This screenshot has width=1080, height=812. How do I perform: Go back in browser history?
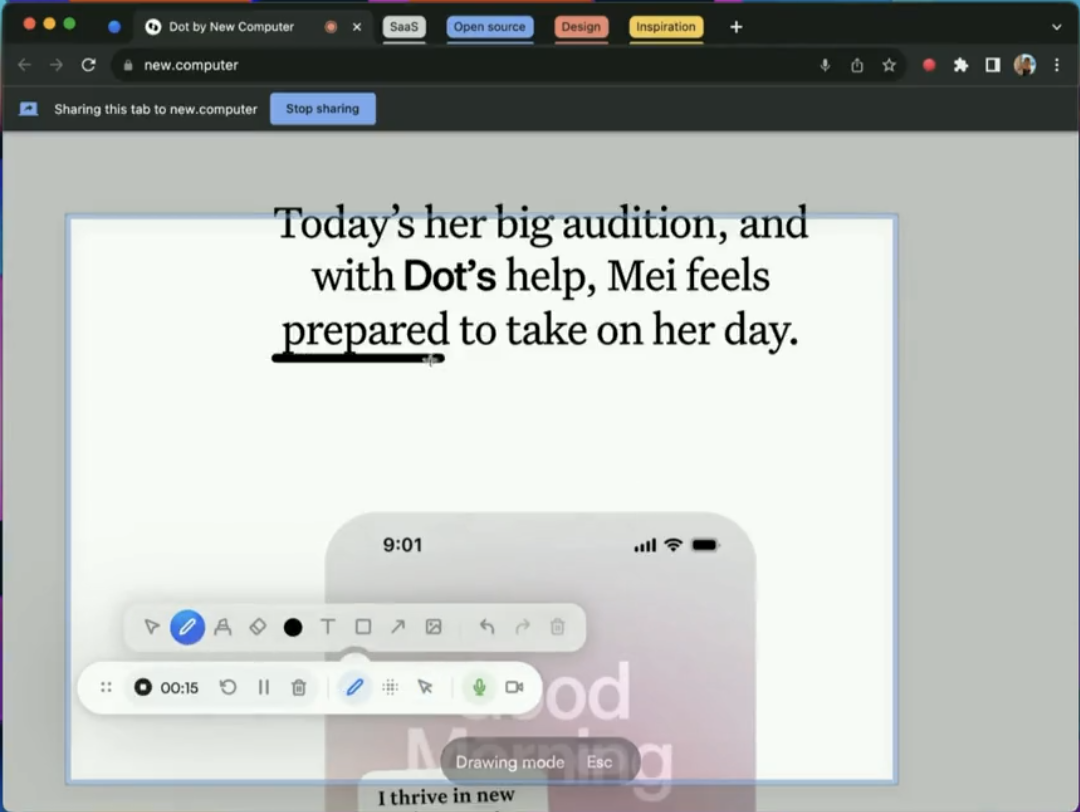point(25,65)
